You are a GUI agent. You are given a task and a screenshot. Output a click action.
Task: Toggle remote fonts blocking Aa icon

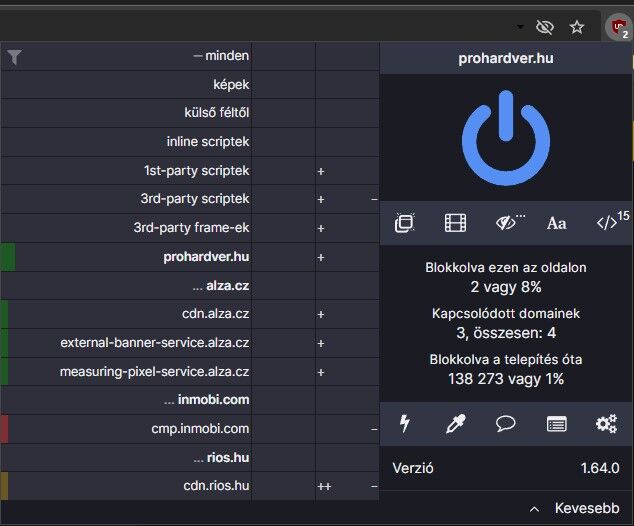coord(556,223)
